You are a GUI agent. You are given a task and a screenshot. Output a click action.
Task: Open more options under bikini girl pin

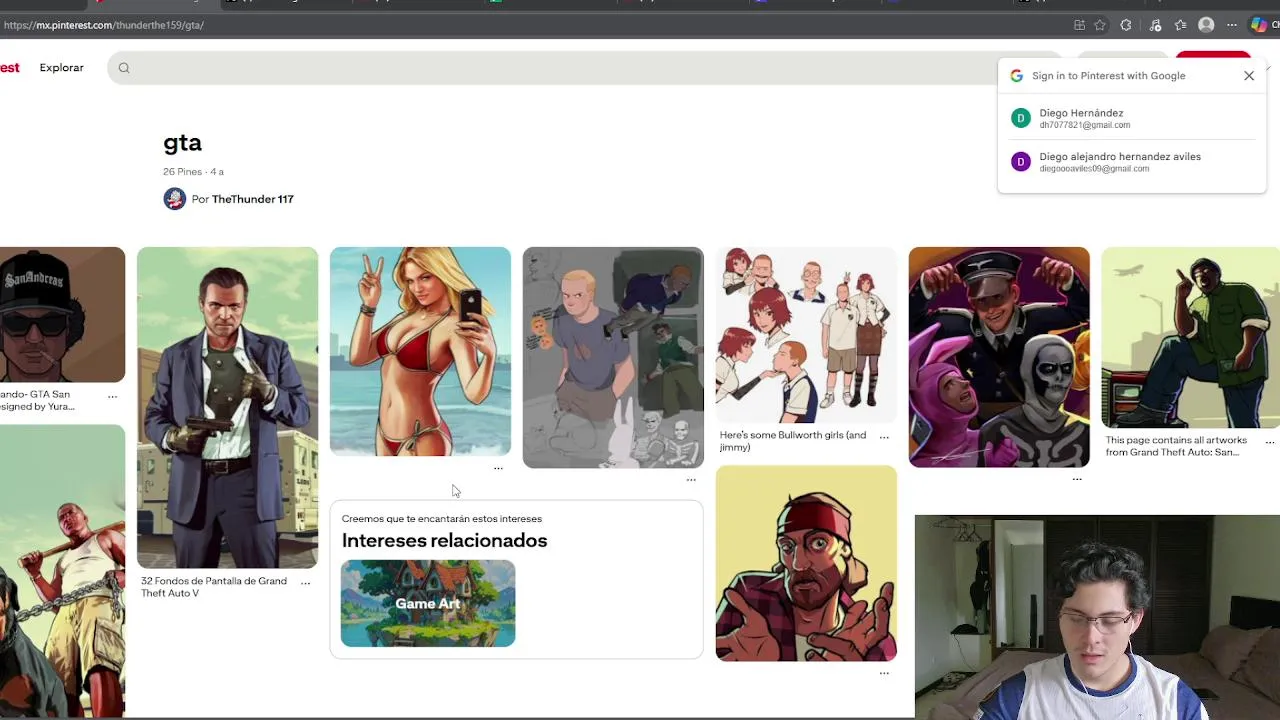(498, 468)
